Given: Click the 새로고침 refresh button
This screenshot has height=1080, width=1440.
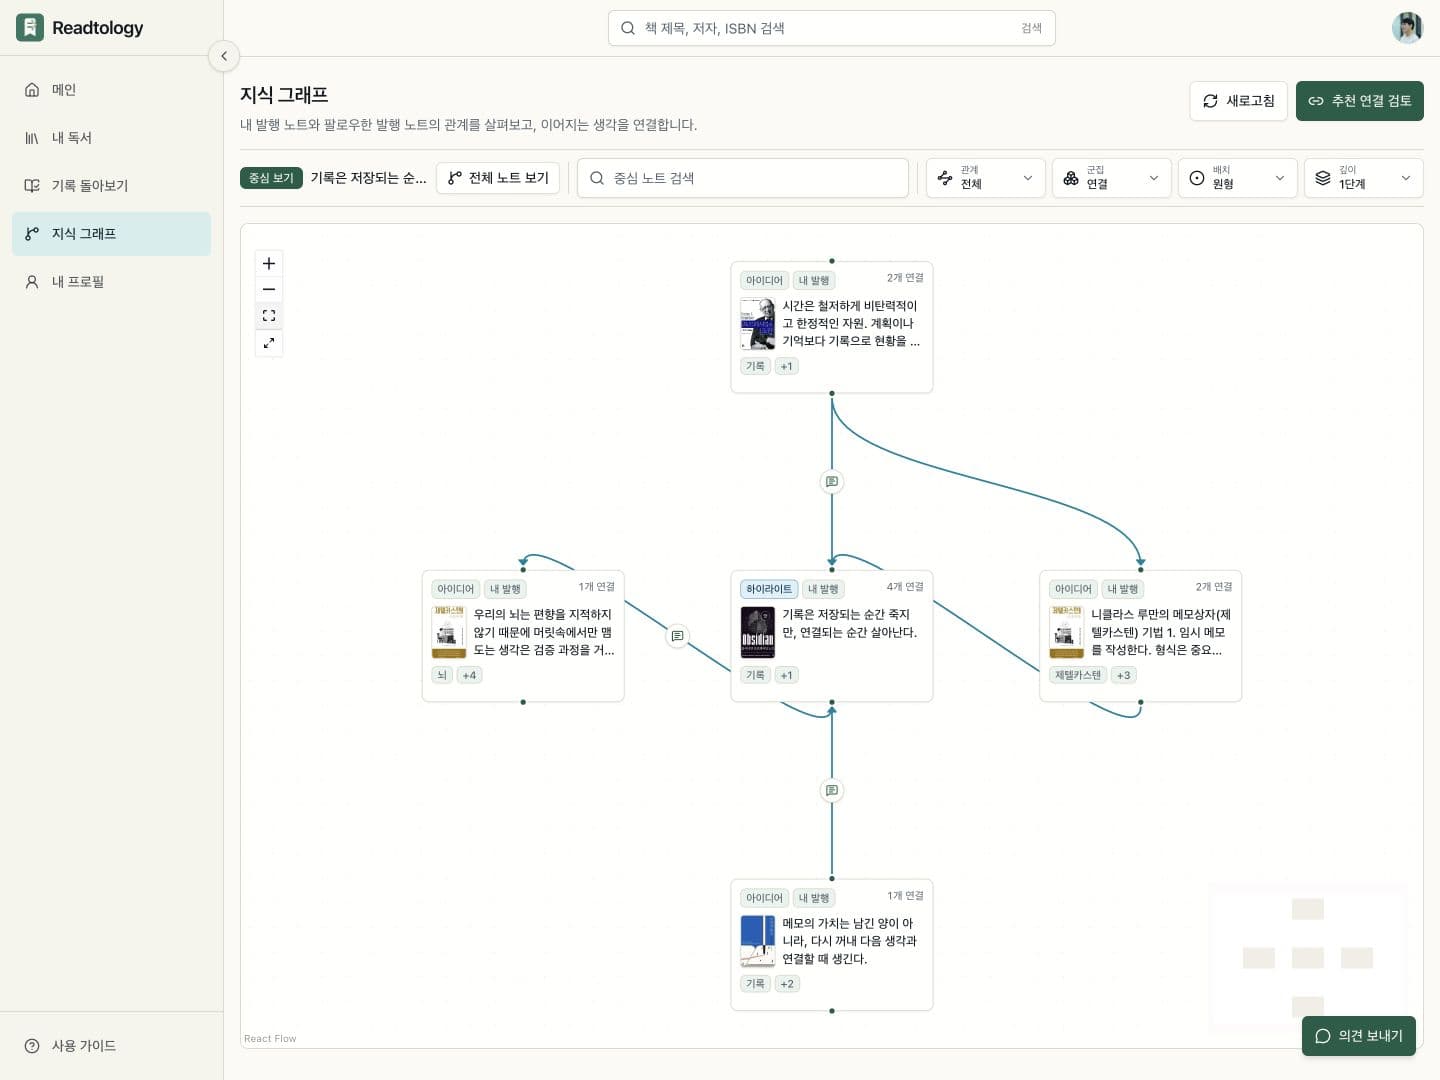Looking at the screenshot, I should pyautogui.click(x=1238, y=101).
